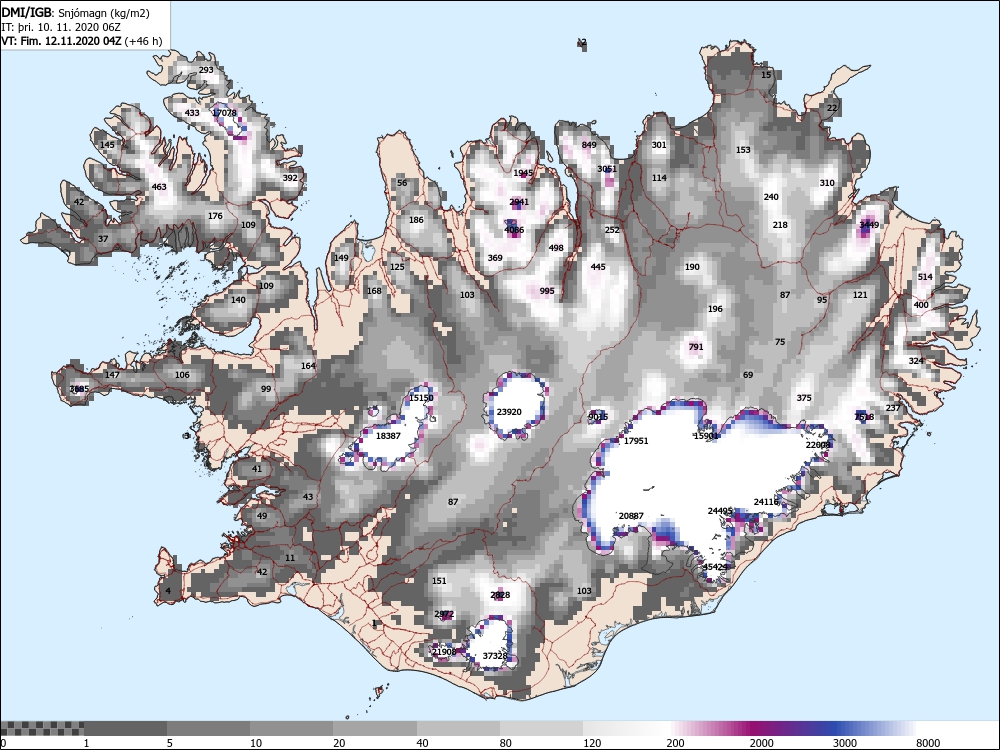The image size is (1000, 750).
Task: Select the 2941 value label
Action: [519, 202]
